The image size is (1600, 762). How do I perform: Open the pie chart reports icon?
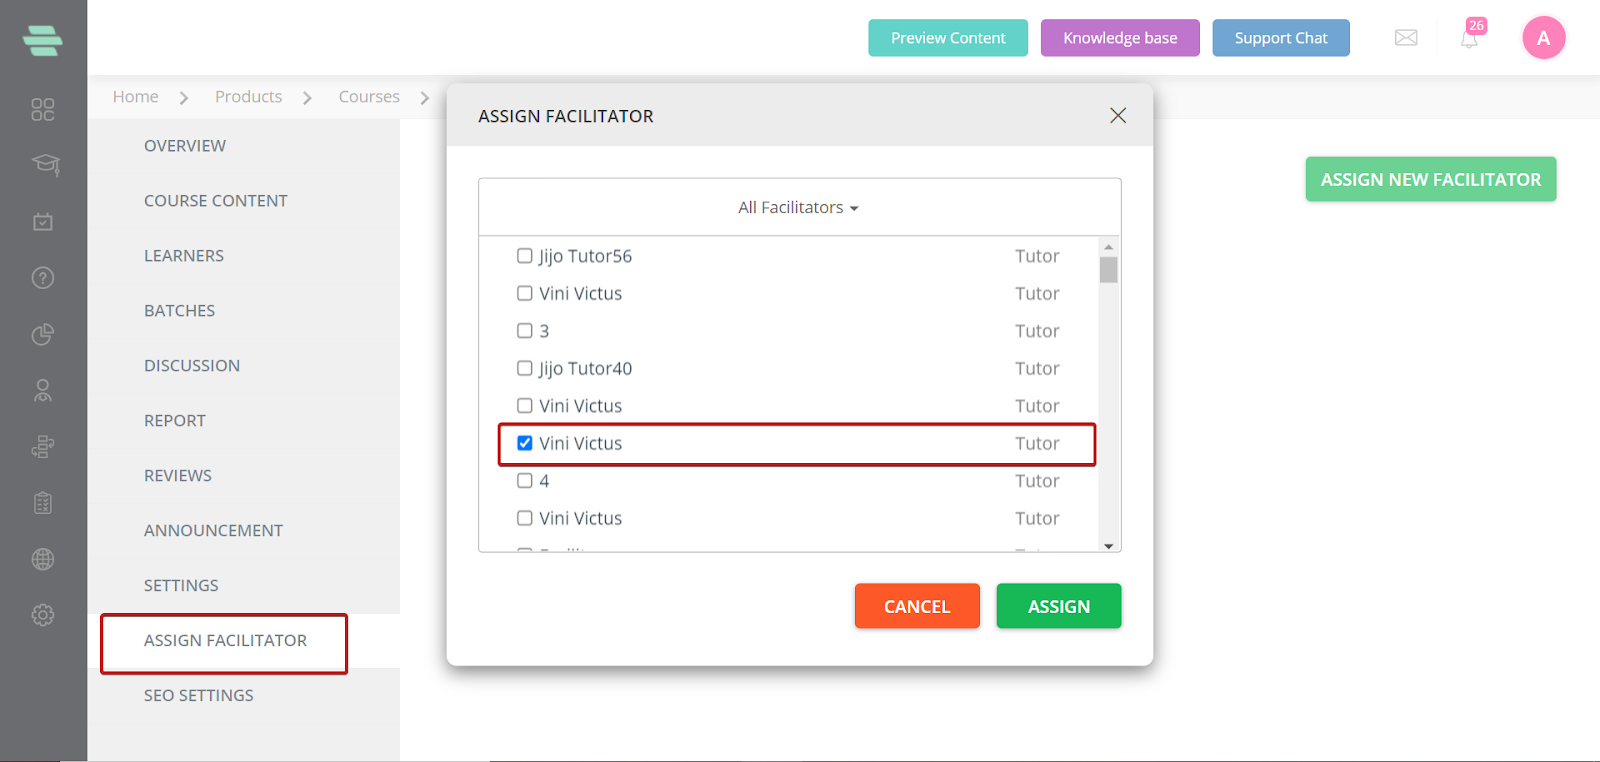pos(43,334)
